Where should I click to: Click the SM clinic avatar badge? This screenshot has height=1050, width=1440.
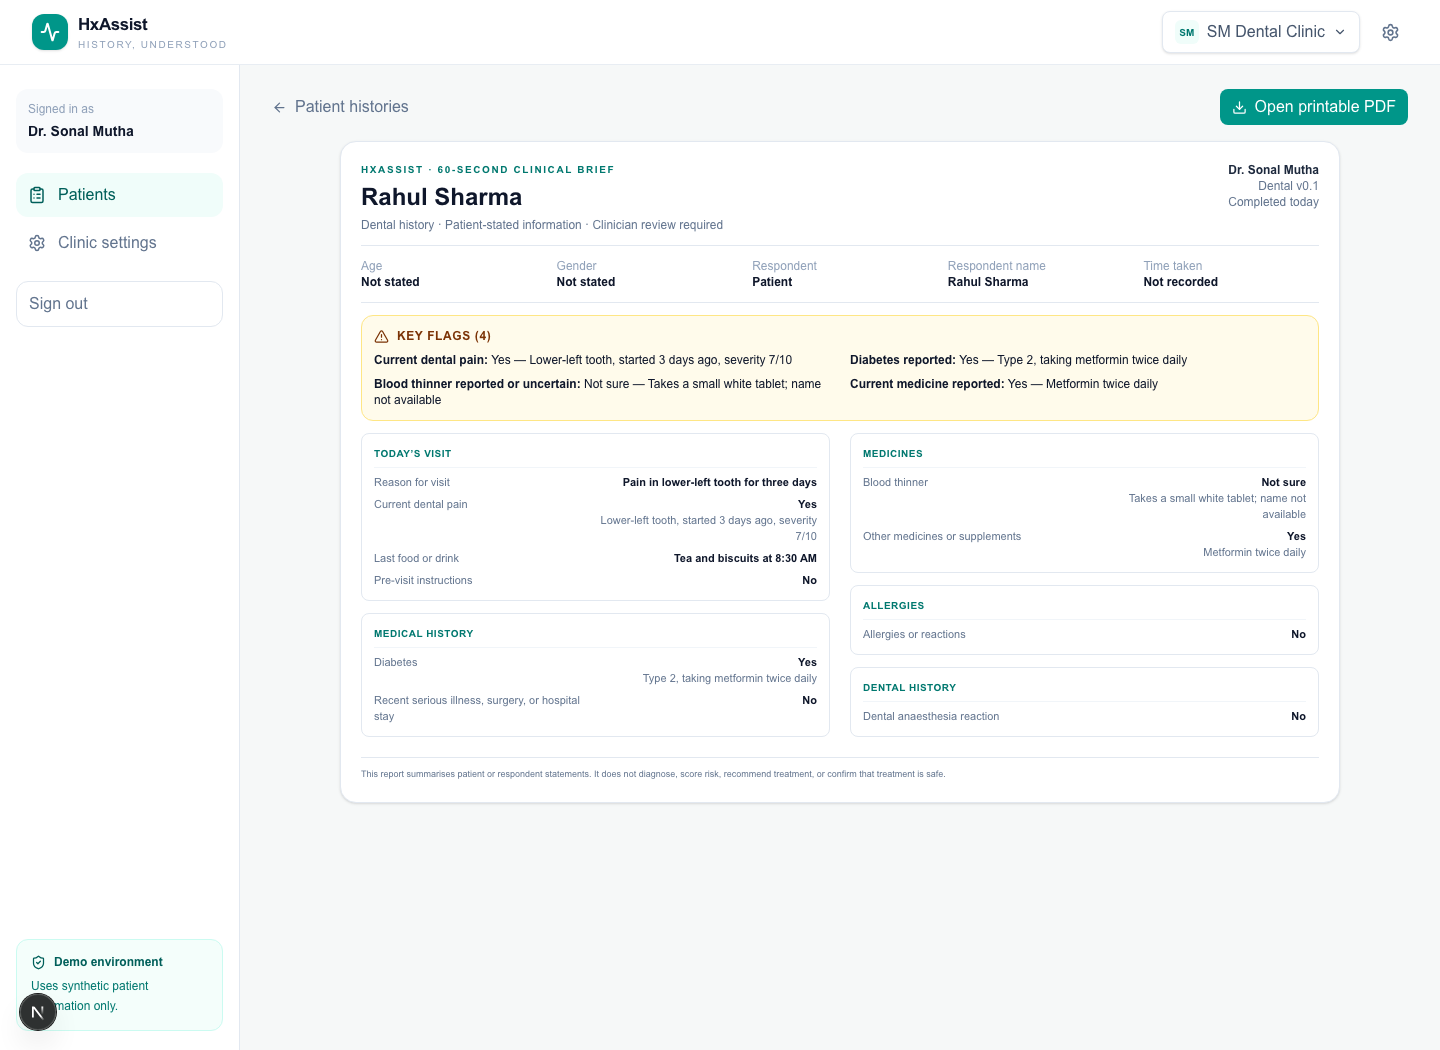point(1187,32)
